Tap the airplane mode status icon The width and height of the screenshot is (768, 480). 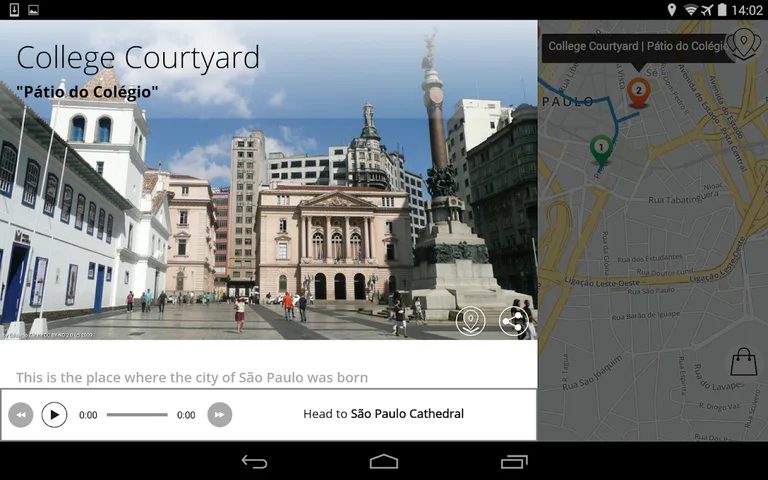coord(706,10)
